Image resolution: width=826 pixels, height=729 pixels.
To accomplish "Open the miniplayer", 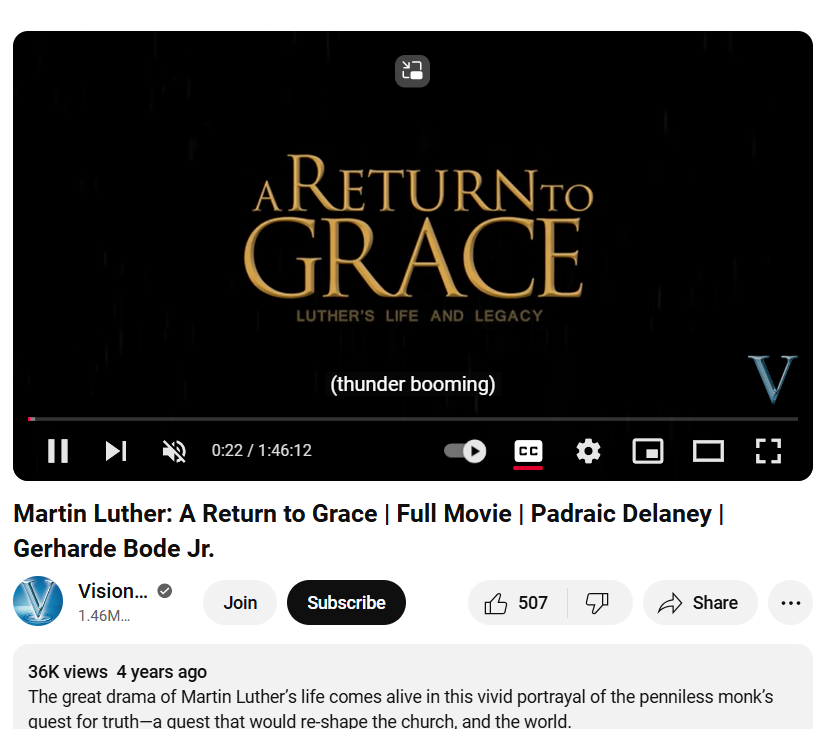I will pyautogui.click(x=647, y=451).
